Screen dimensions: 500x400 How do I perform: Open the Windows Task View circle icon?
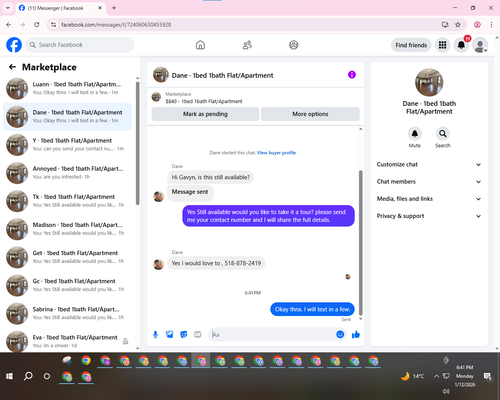coord(47,376)
